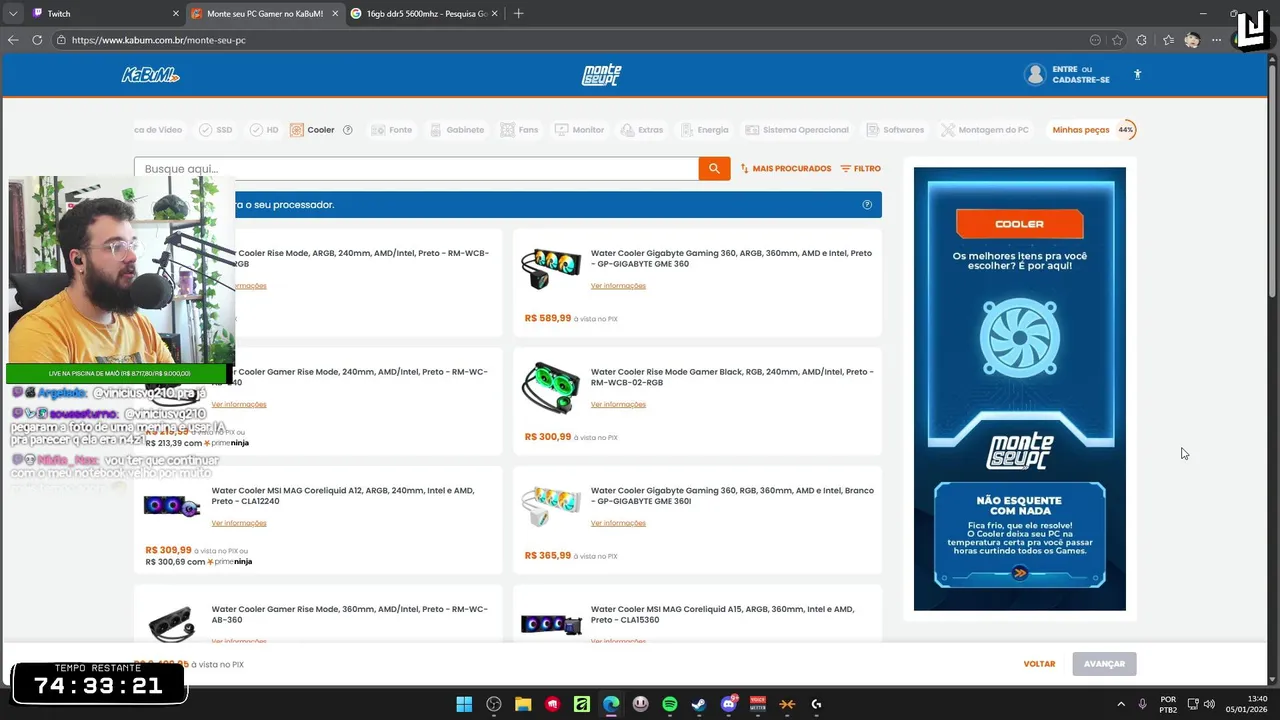Click the Monte Seu PC header logo
This screenshot has width=1280, height=720.
pyautogui.click(x=602, y=75)
